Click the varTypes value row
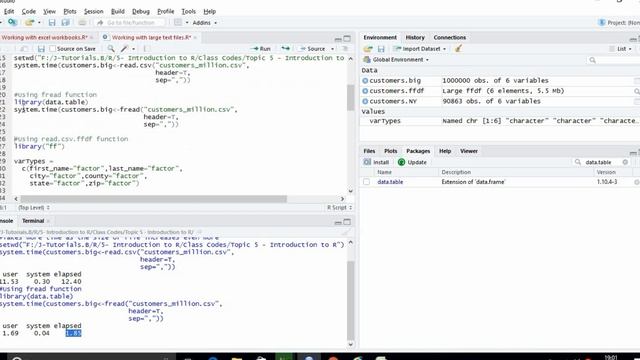640x360 pixels. pyautogui.click(x=500, y=121)
